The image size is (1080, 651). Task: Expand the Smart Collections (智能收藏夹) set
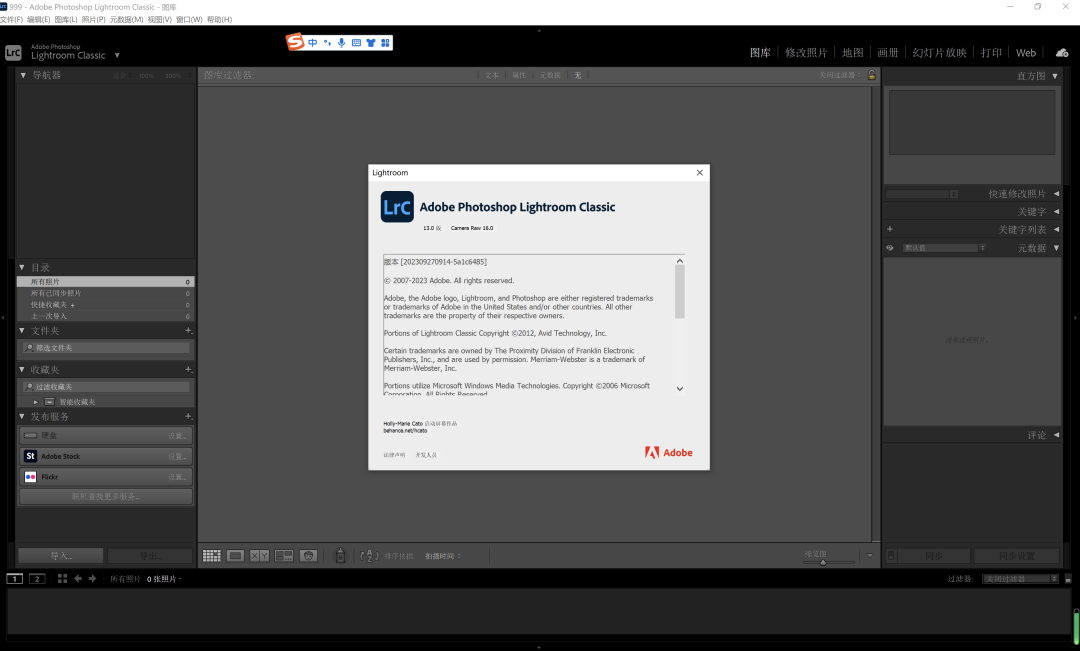click(x=36, y=402)
